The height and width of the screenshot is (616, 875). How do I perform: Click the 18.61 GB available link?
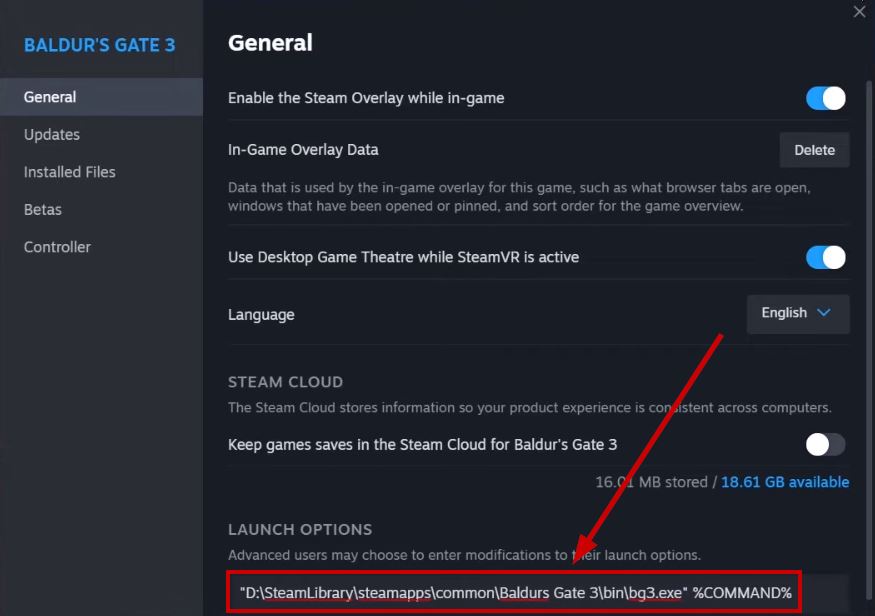coord(785,482)
